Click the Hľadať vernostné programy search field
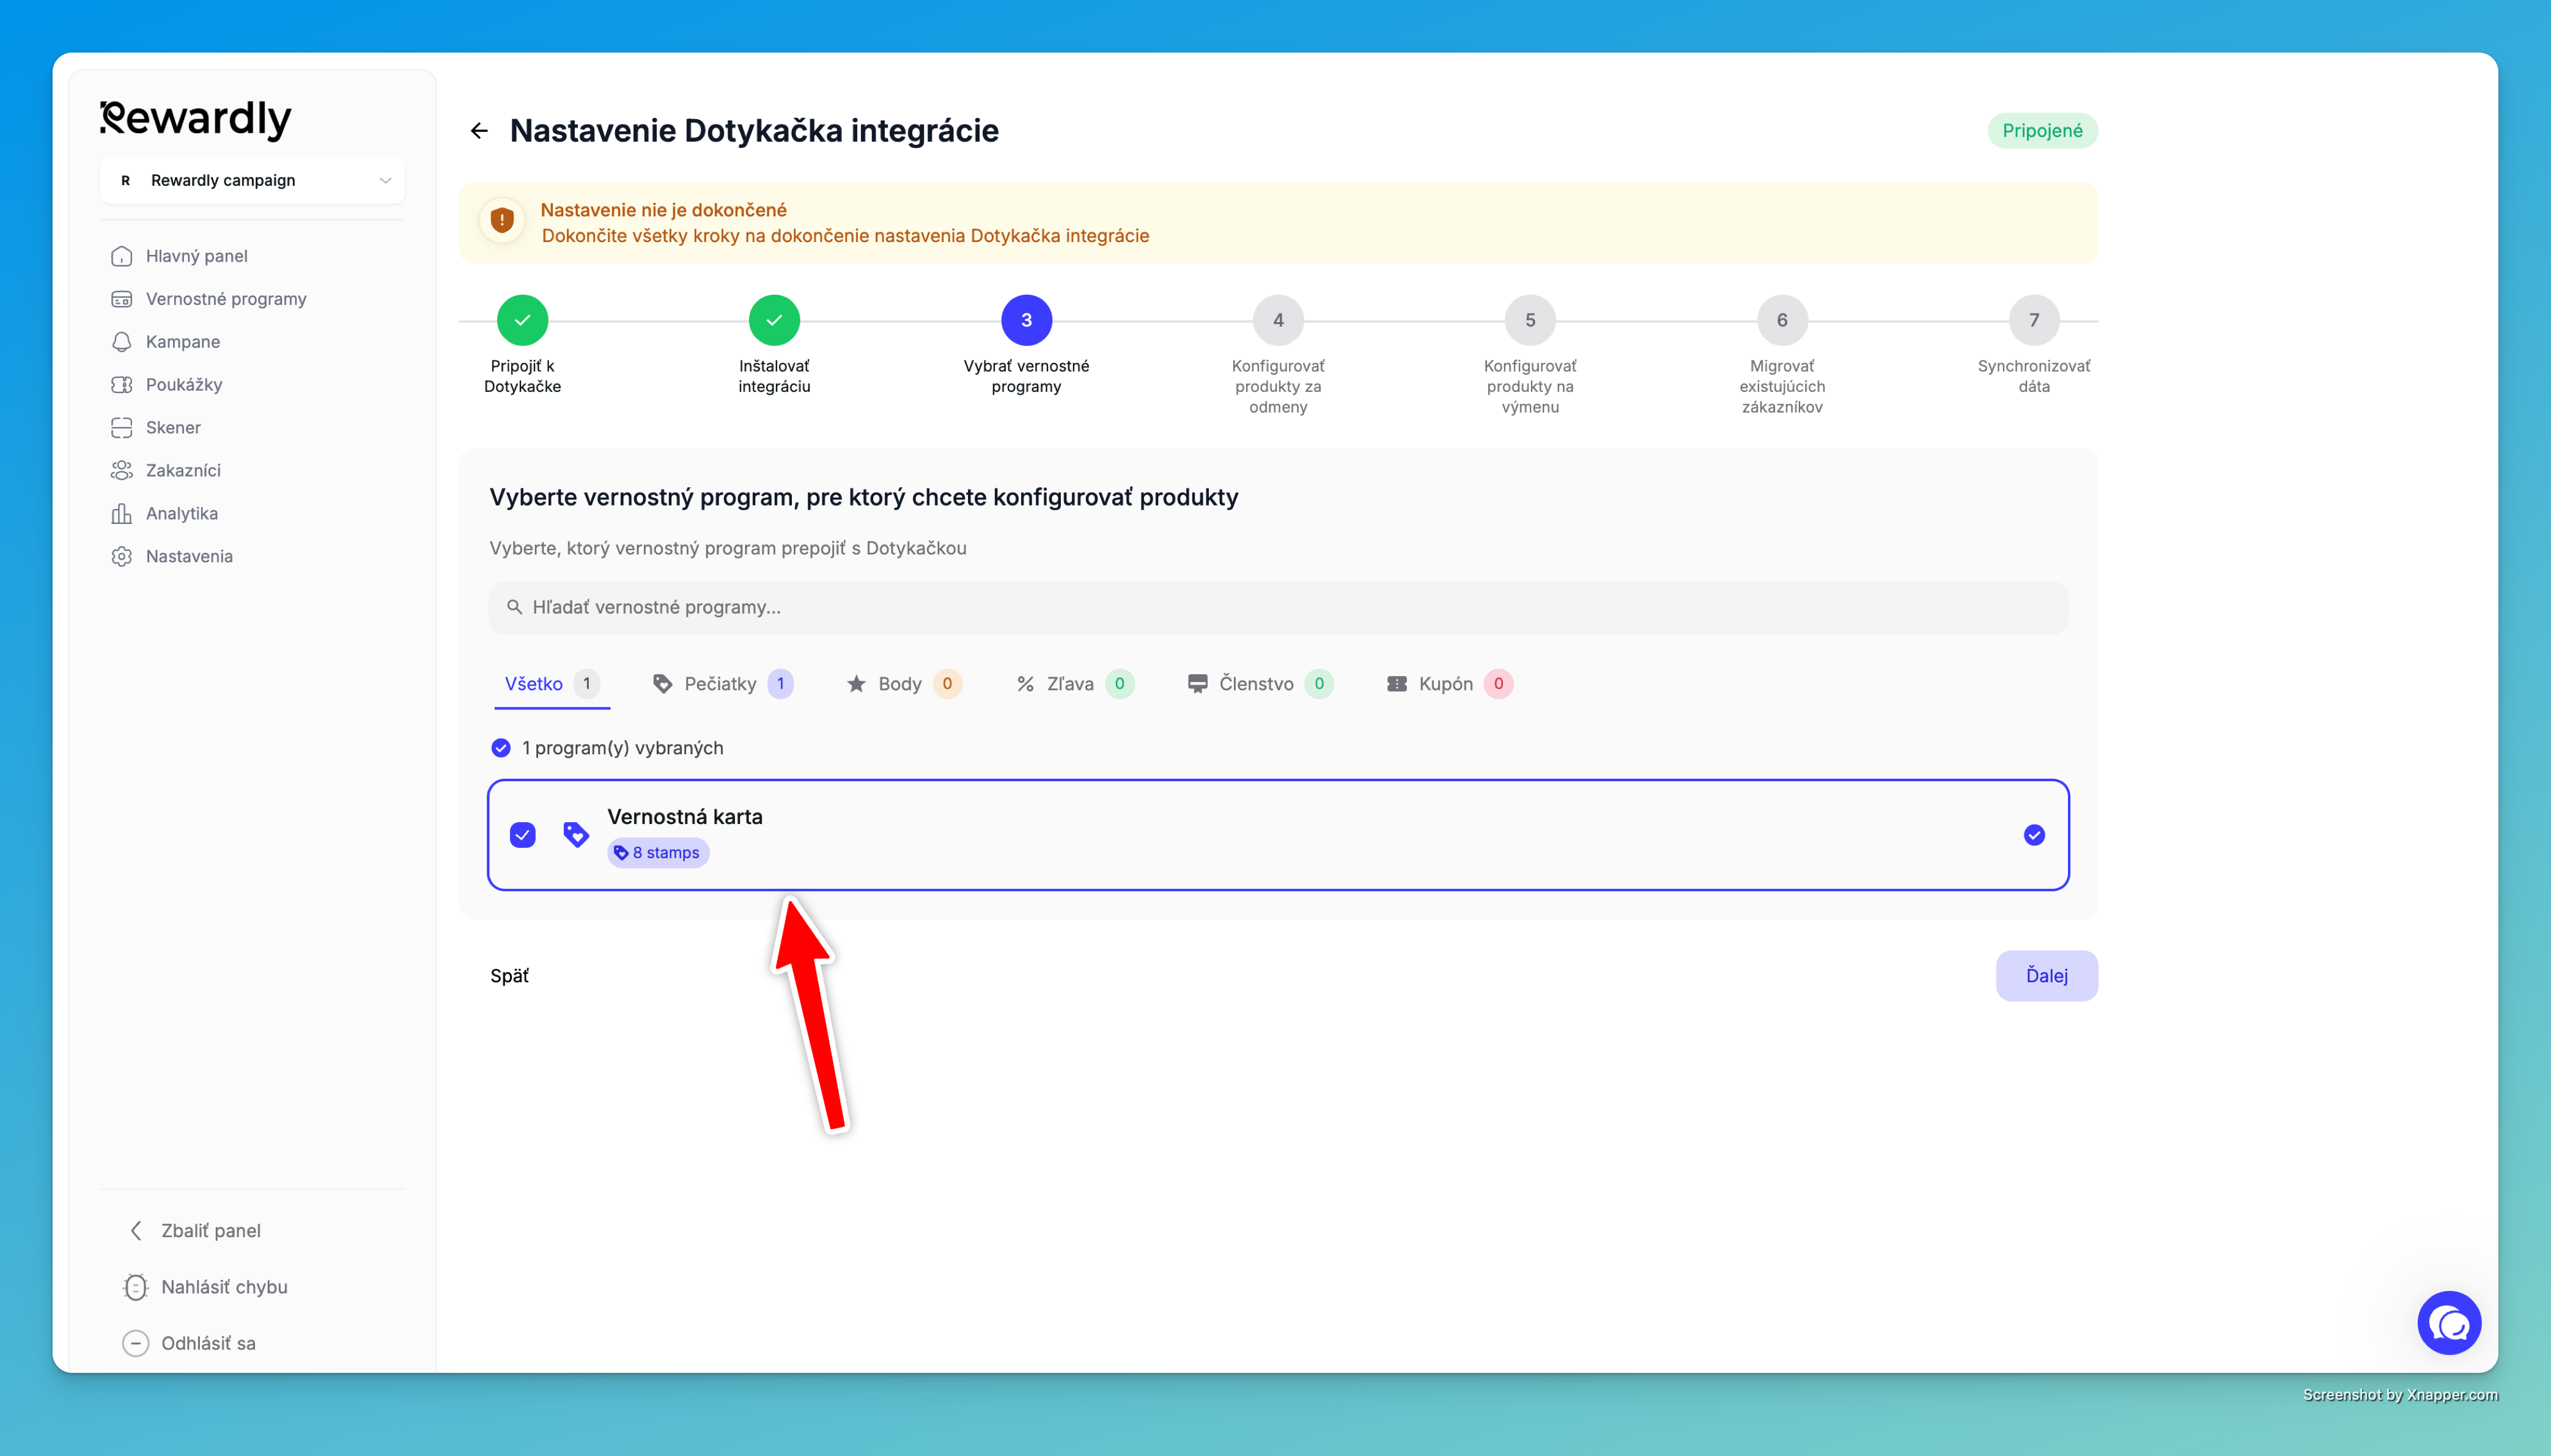 1278,608
